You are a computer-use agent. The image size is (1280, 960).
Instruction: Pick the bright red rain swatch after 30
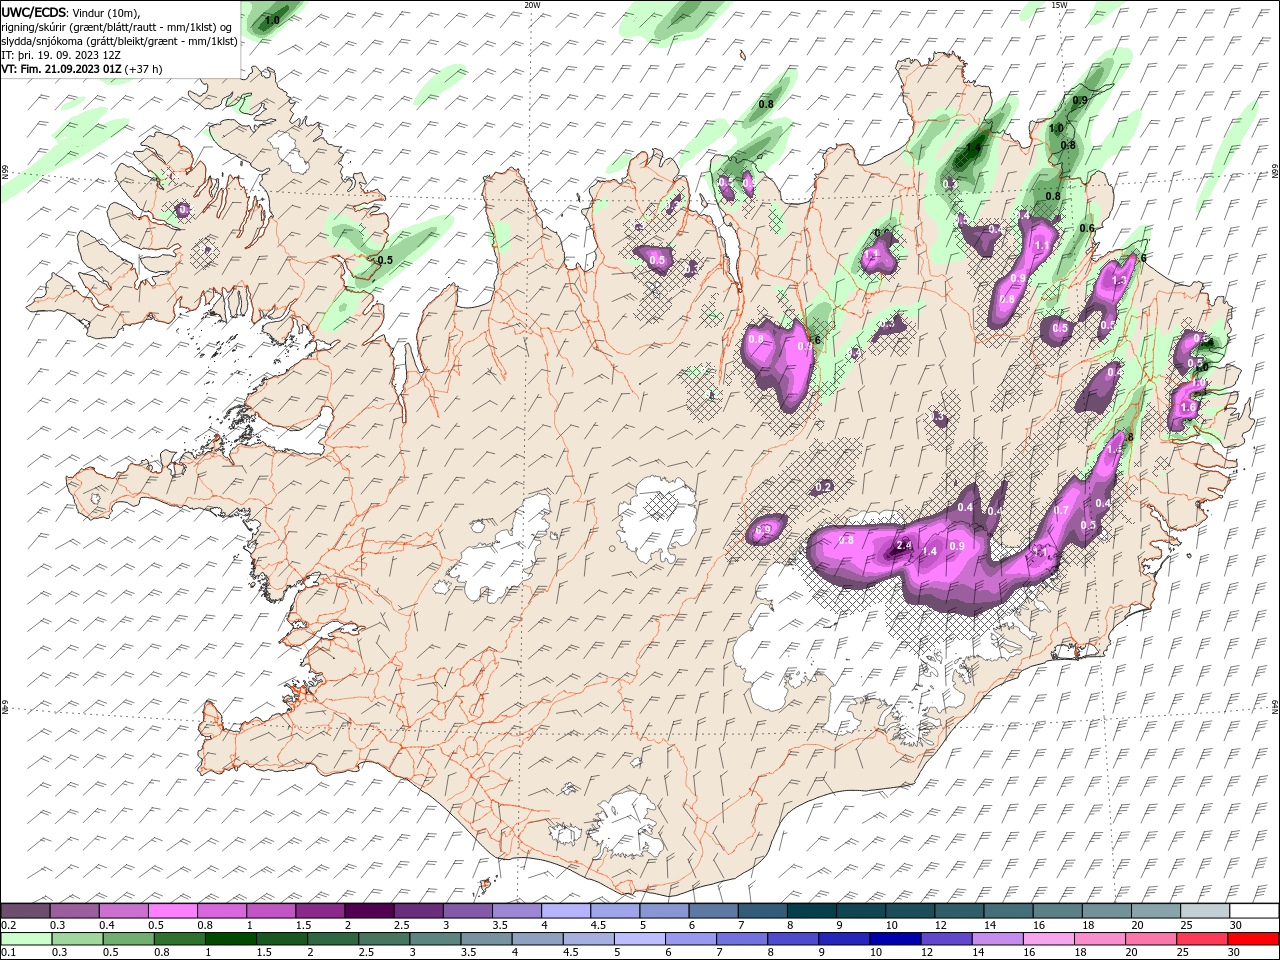(1253, 939)
